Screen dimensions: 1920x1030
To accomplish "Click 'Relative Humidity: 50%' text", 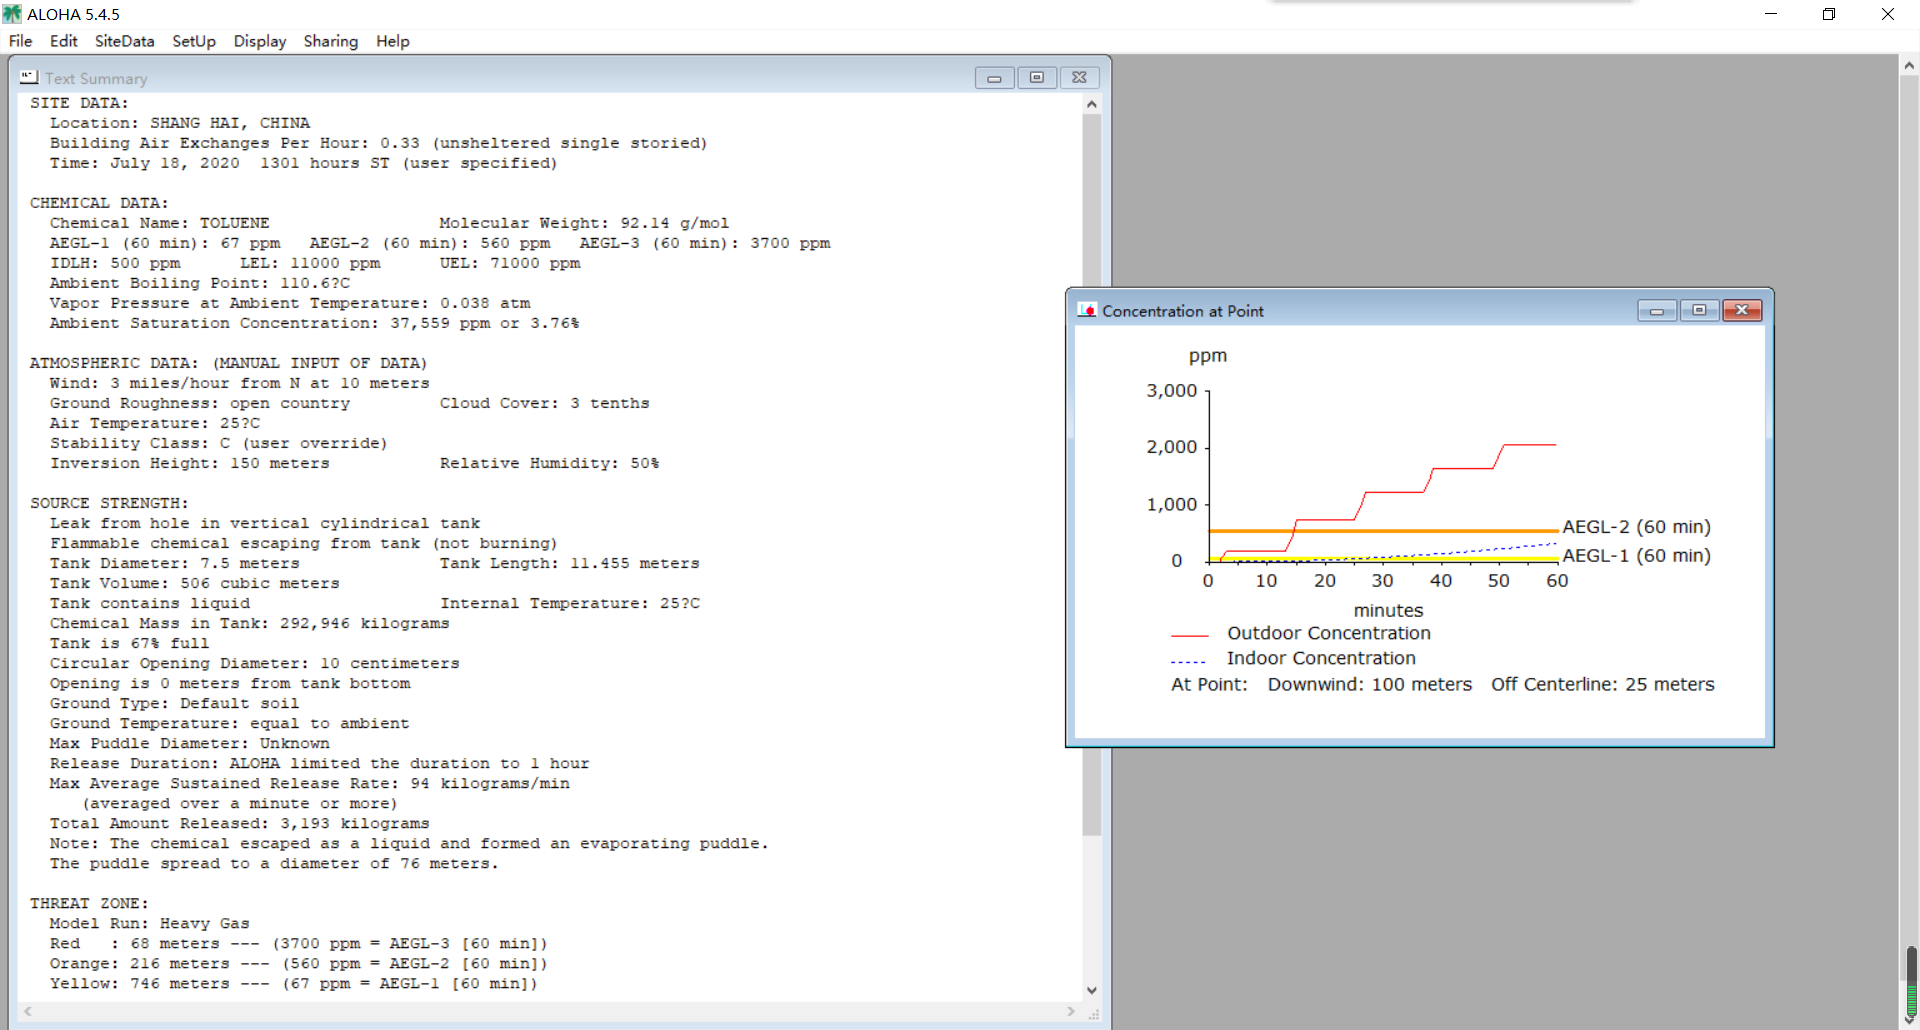I will 549,463.
